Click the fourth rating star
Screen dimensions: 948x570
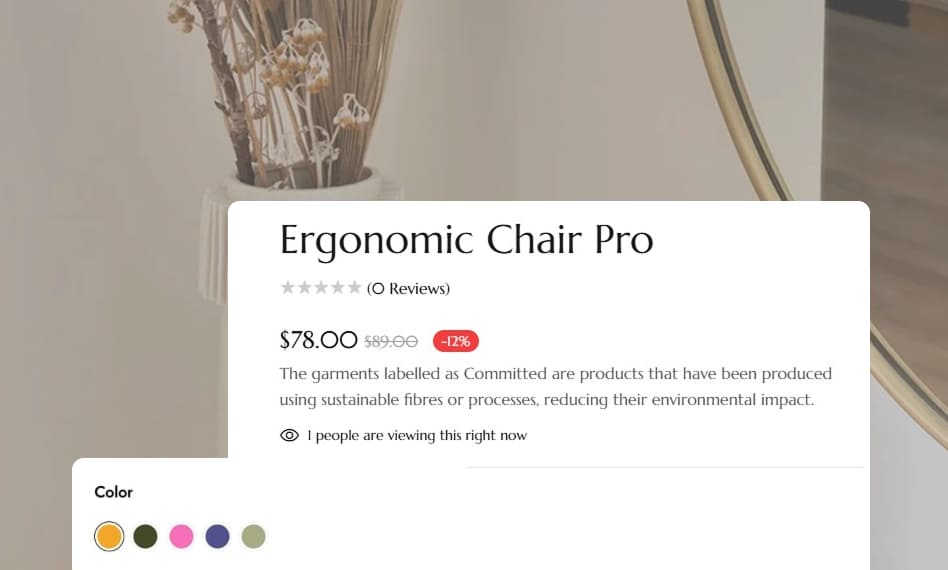pyautogui.click(x=338, y=288)
